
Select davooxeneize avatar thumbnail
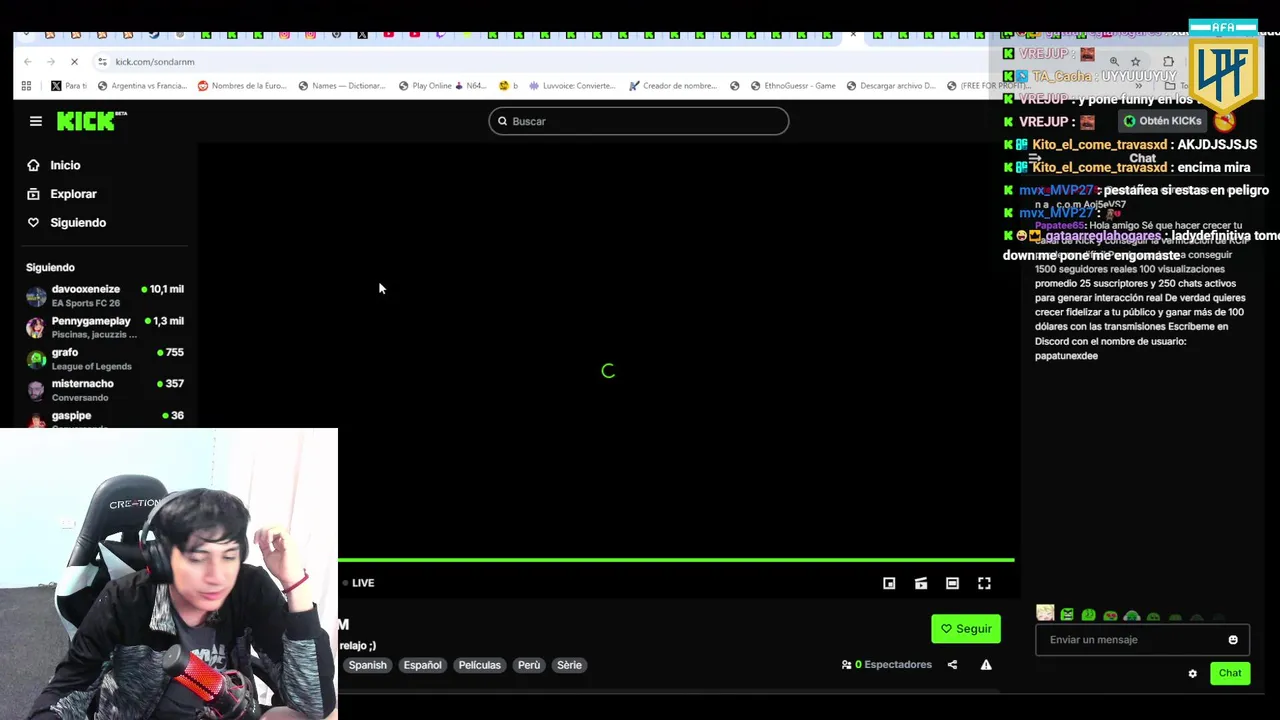click(36, 296)
